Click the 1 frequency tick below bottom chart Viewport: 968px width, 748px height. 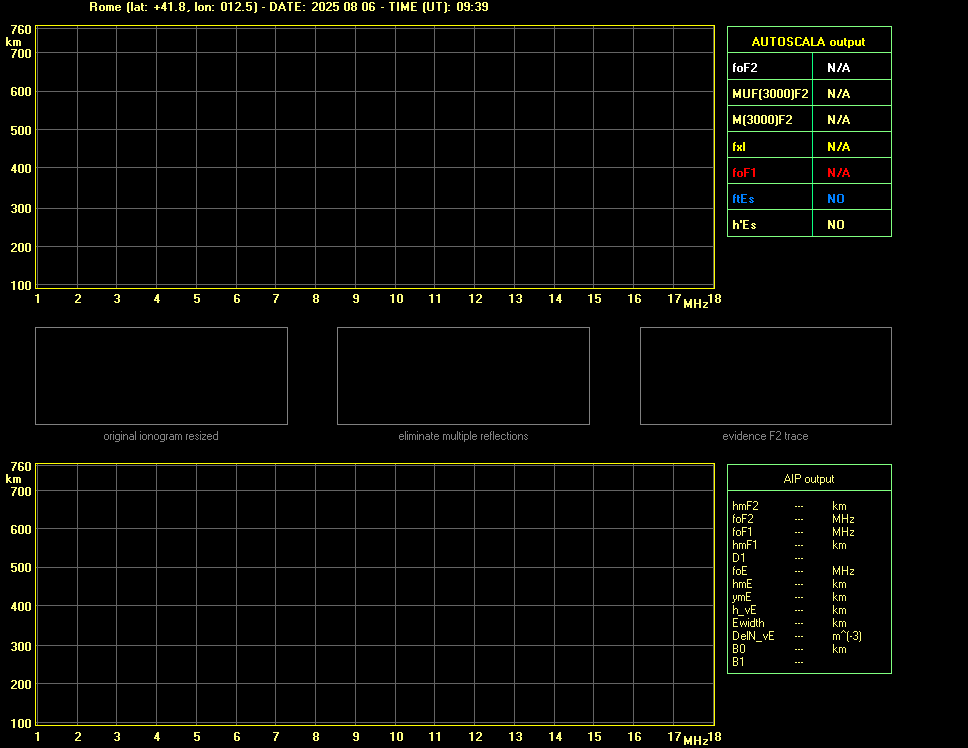click(38, 737)
